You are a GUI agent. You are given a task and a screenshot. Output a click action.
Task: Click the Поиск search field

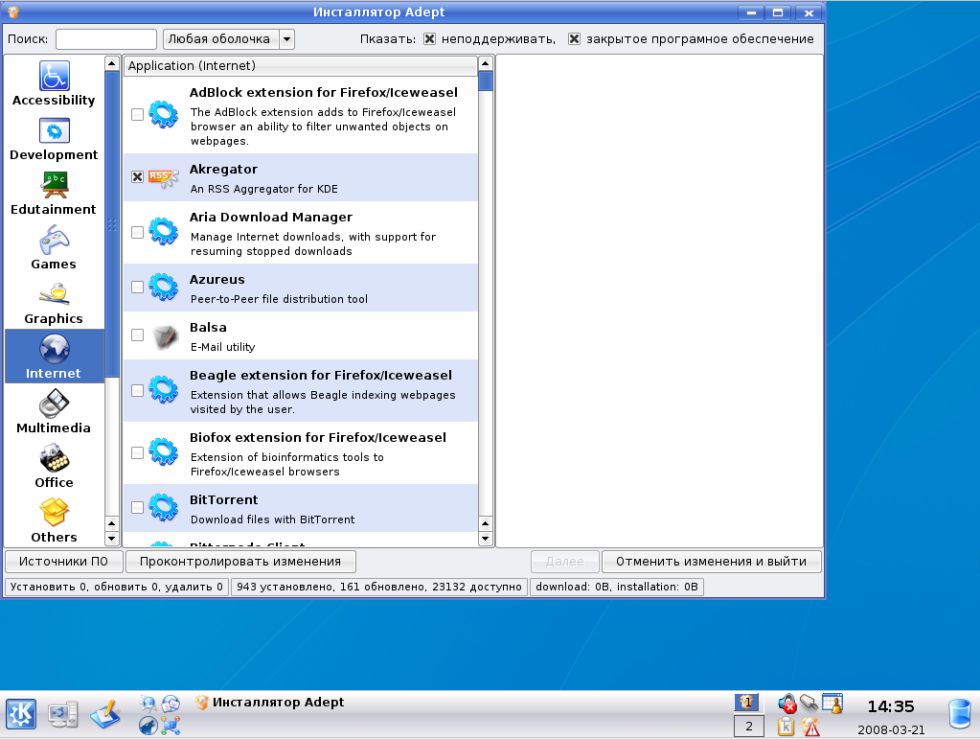(x=106, y=39)
